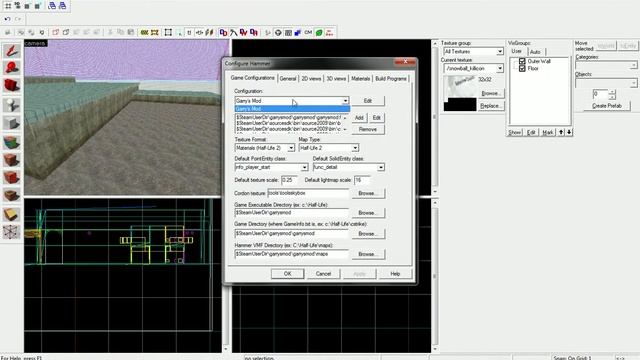Toggle the 3D grid icon

(18, 6)
